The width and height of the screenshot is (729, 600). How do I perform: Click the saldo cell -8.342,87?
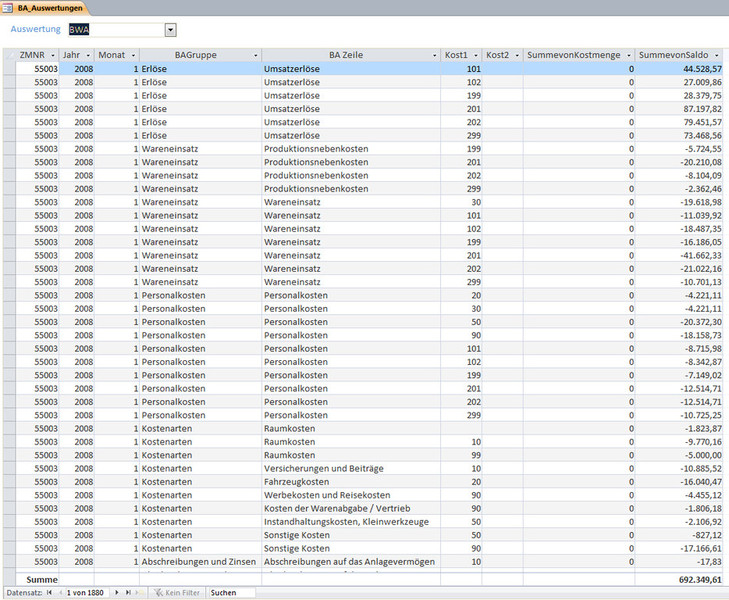679,362
